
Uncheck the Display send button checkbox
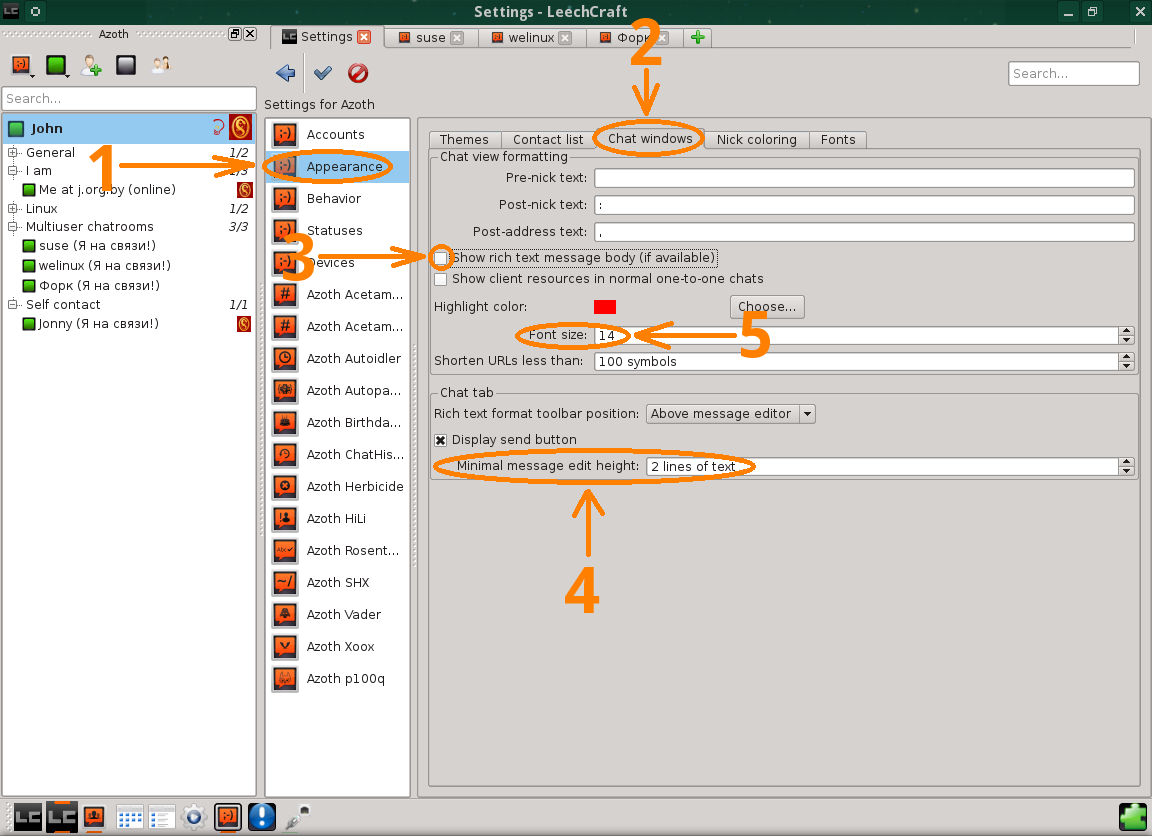pyautogui.click(x=441, y=440)
